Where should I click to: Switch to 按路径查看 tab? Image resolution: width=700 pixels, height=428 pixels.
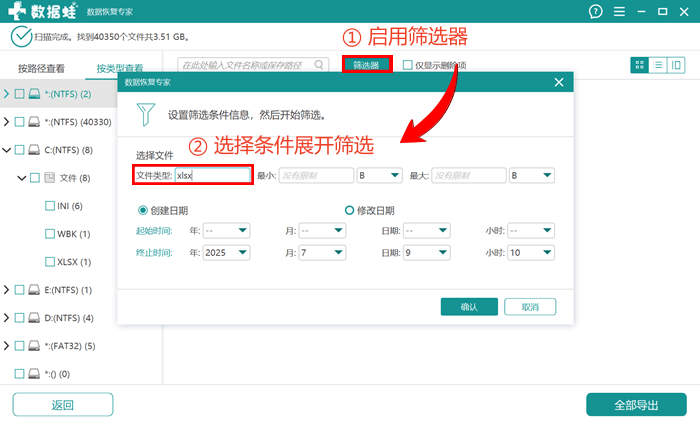coord(41,68)
